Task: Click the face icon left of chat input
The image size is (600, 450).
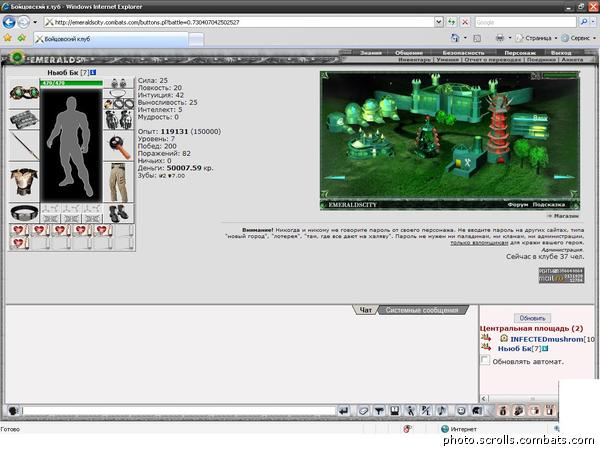Action: [13, 411]
